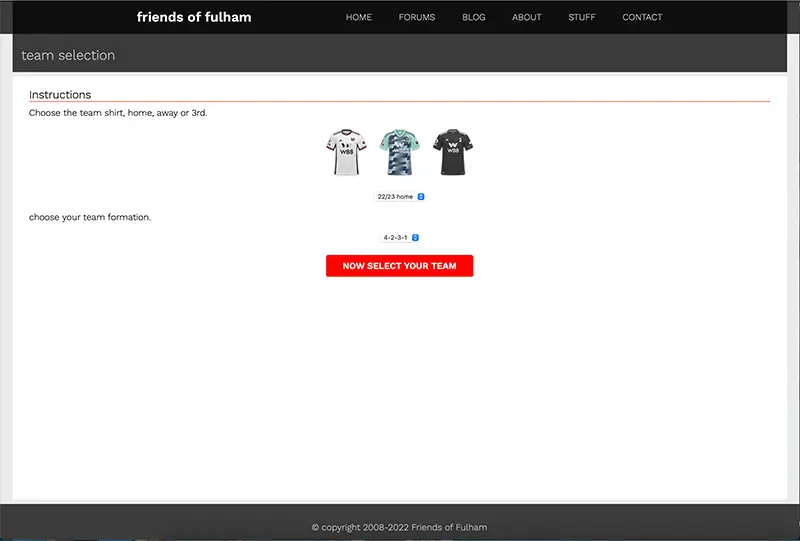Open the Forums nav link
The image size is (800, 541).
416,17
